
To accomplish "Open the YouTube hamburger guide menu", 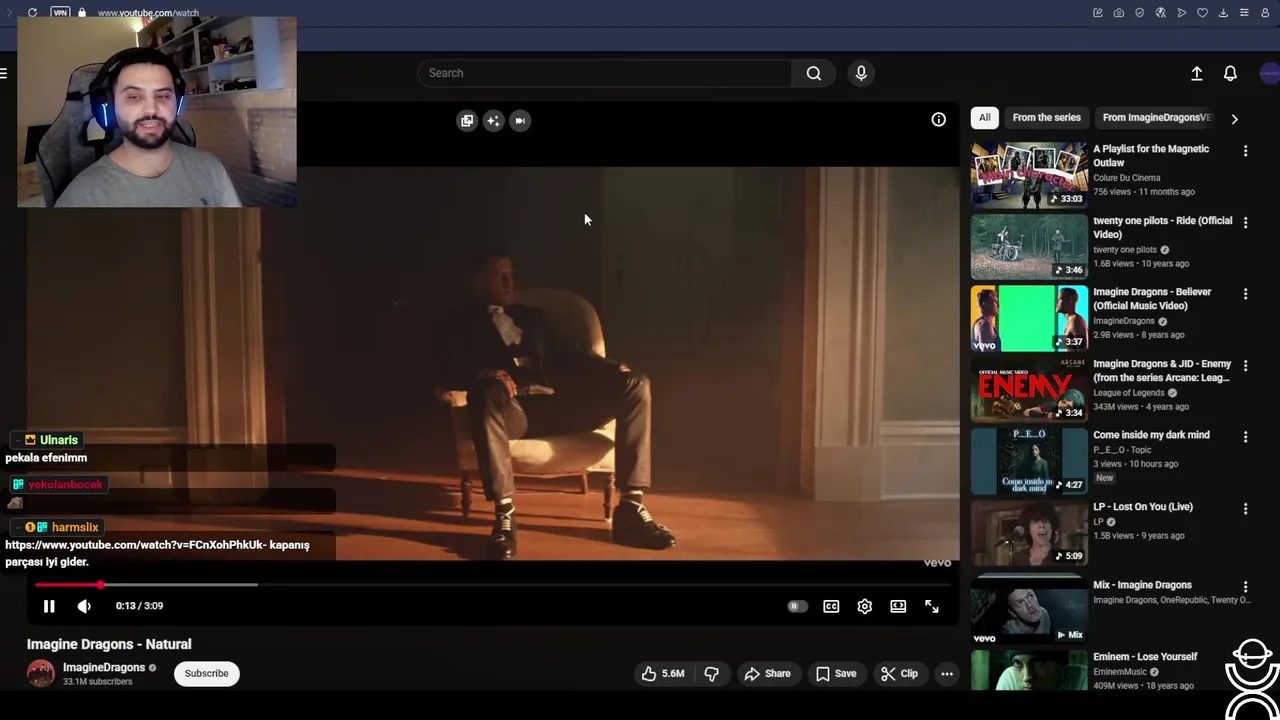I will [4, 73].
